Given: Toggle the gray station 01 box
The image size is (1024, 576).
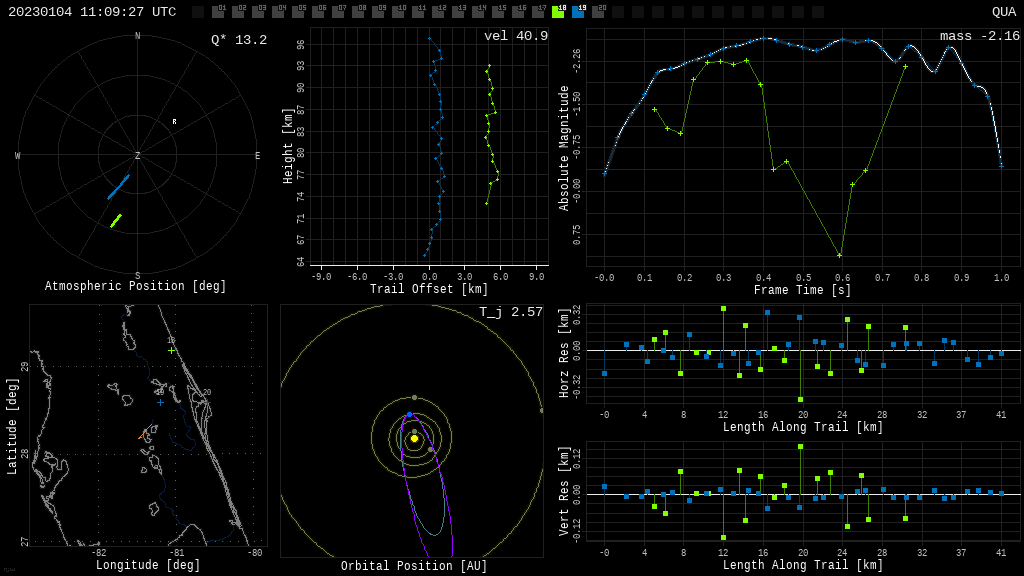Looking at the screenshot, I should pyautogui.click(x=218, y=12).
